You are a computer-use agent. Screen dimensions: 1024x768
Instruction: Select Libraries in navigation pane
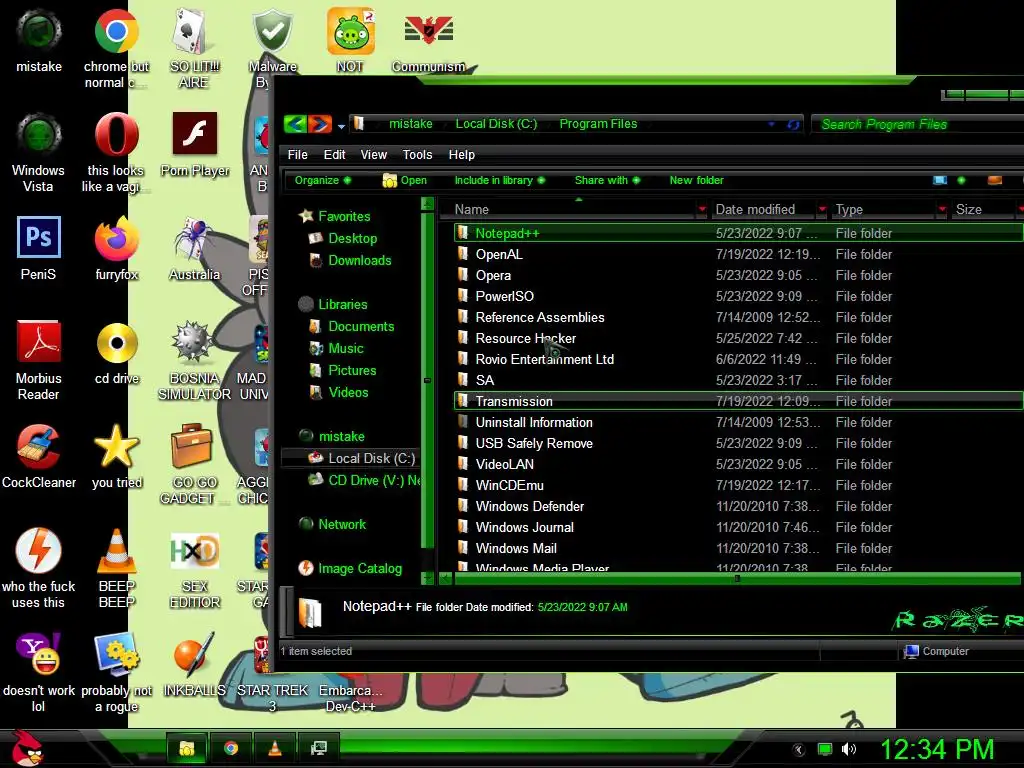coord(342,304)
